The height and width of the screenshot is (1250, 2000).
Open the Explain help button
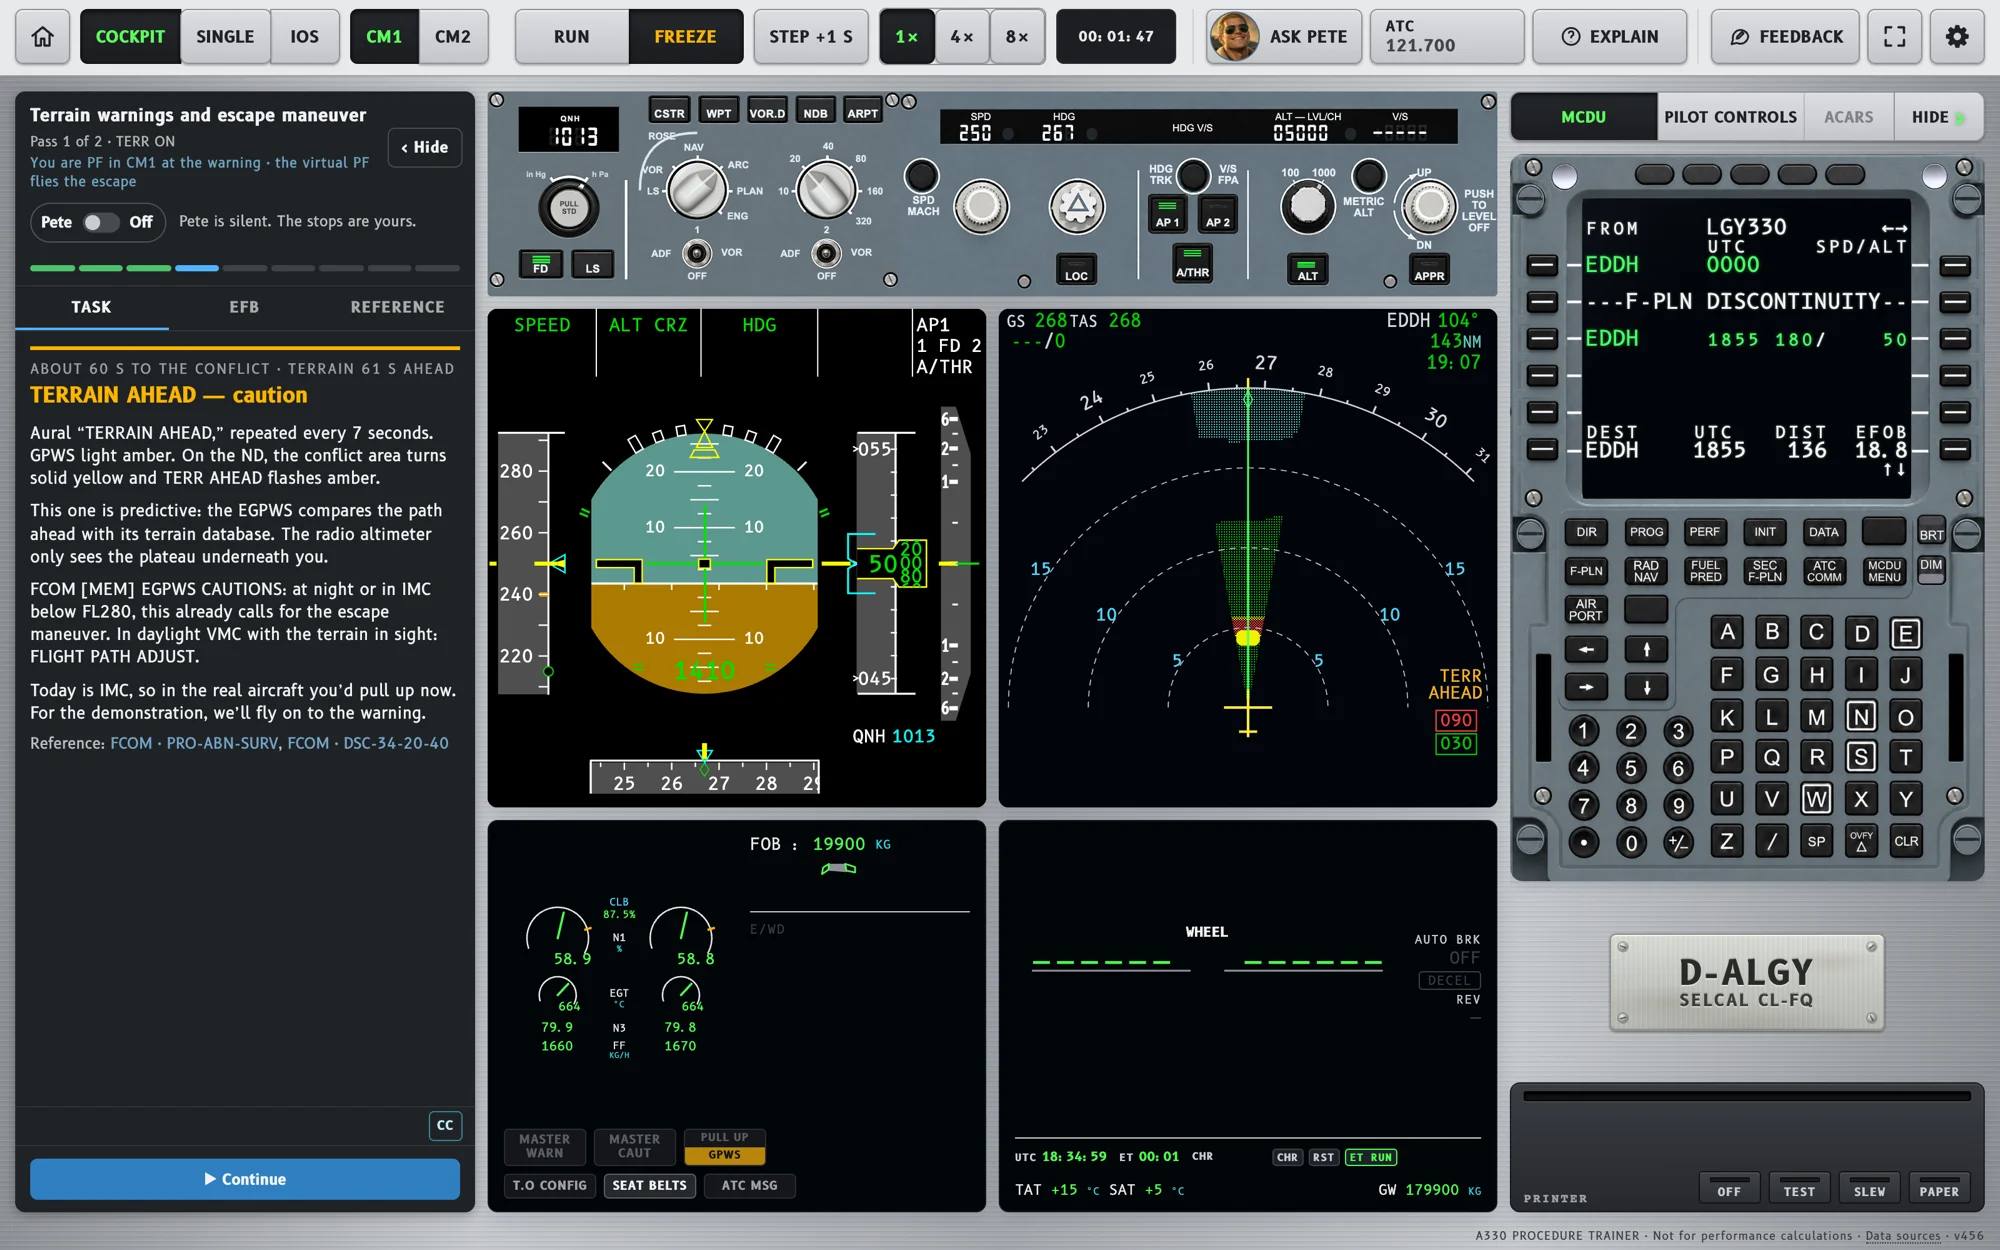(x=1610, y=37)
